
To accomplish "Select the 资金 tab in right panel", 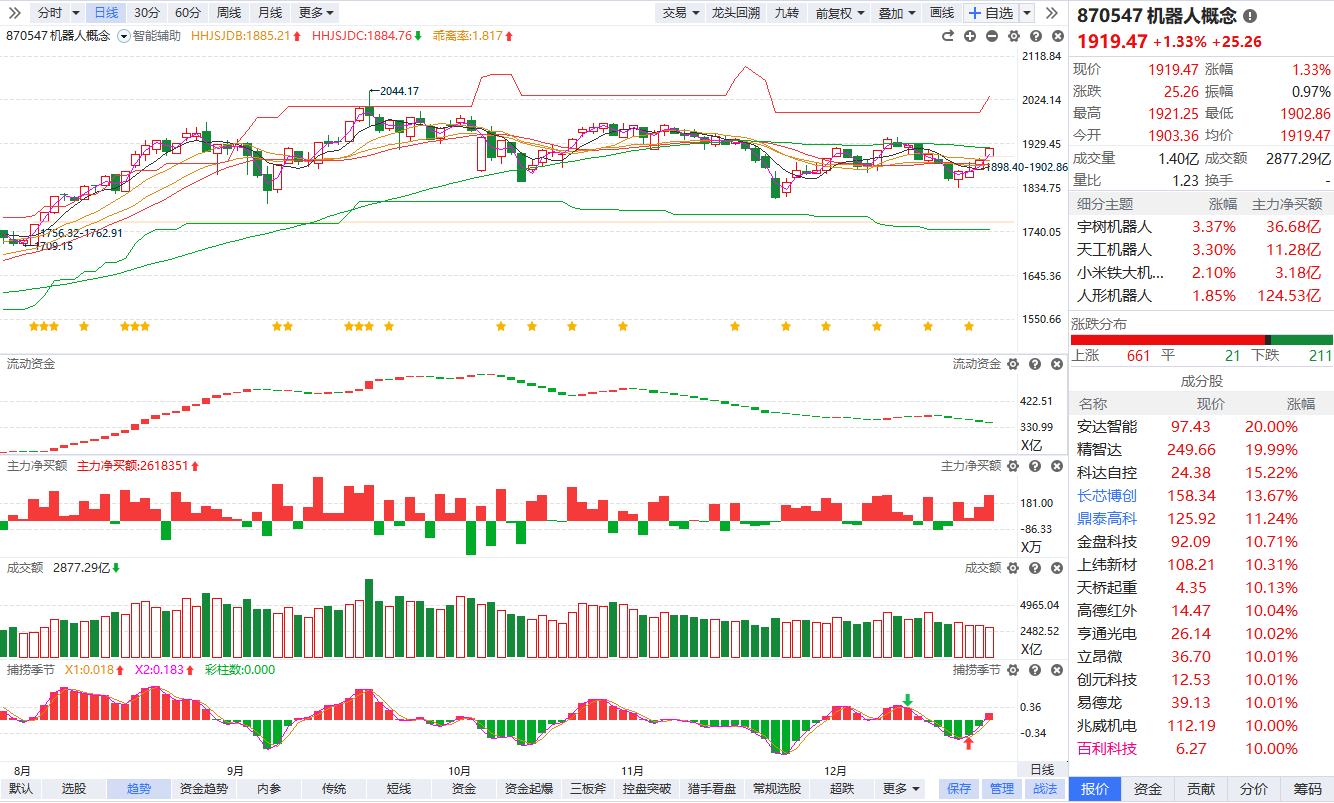I will pos(1147,789).
